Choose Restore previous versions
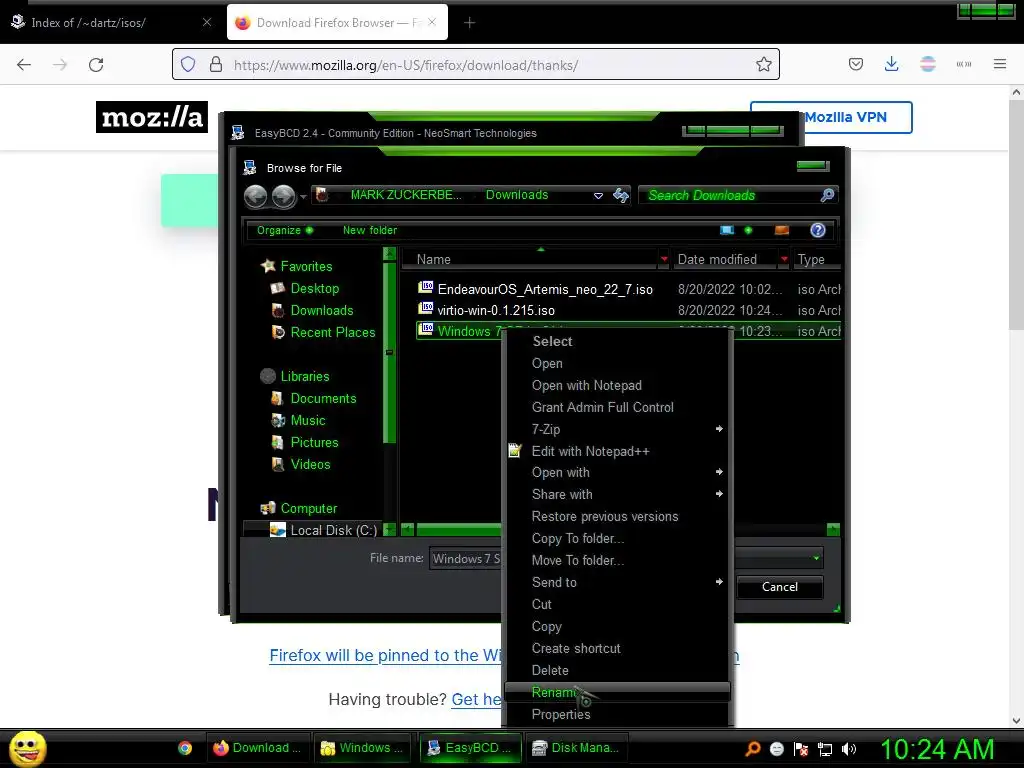 tap(616, 517)
